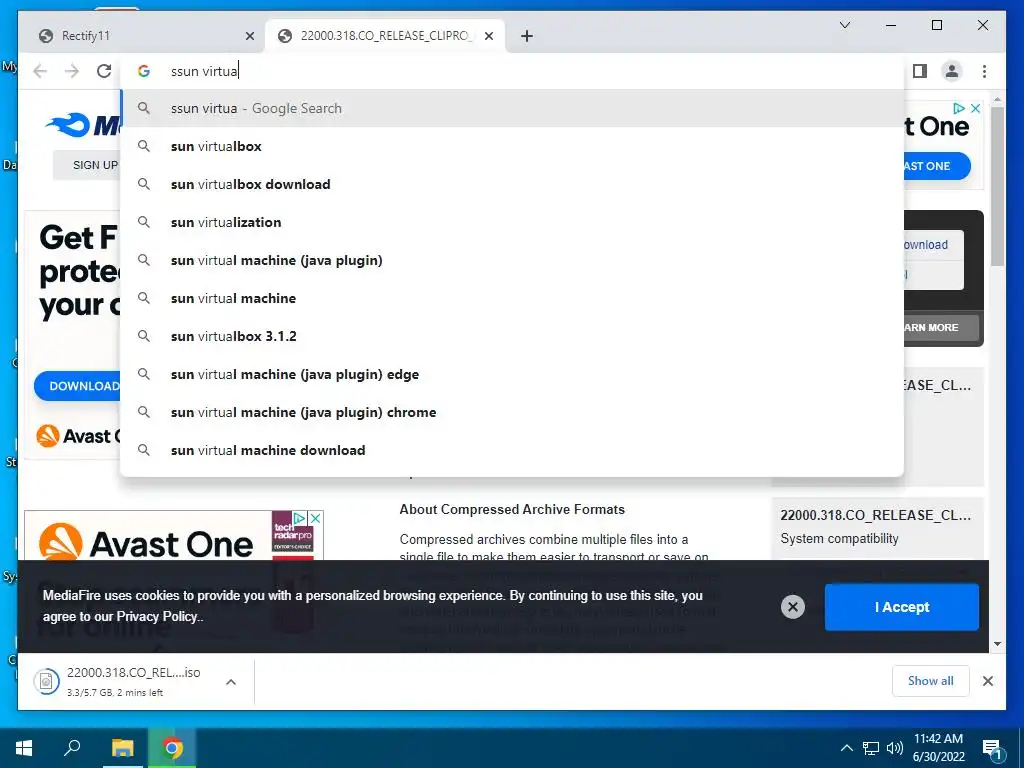Open Windows taskbar search

click(x=72, y=748)
